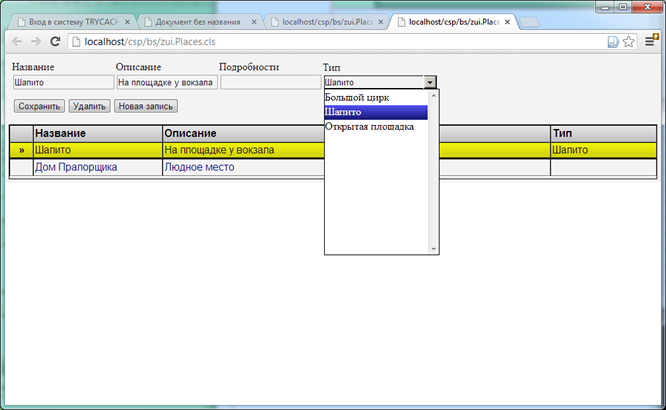Click the Тип combo box text field
666x410 pixels.
pyautogui.click(x=373, y=82)
